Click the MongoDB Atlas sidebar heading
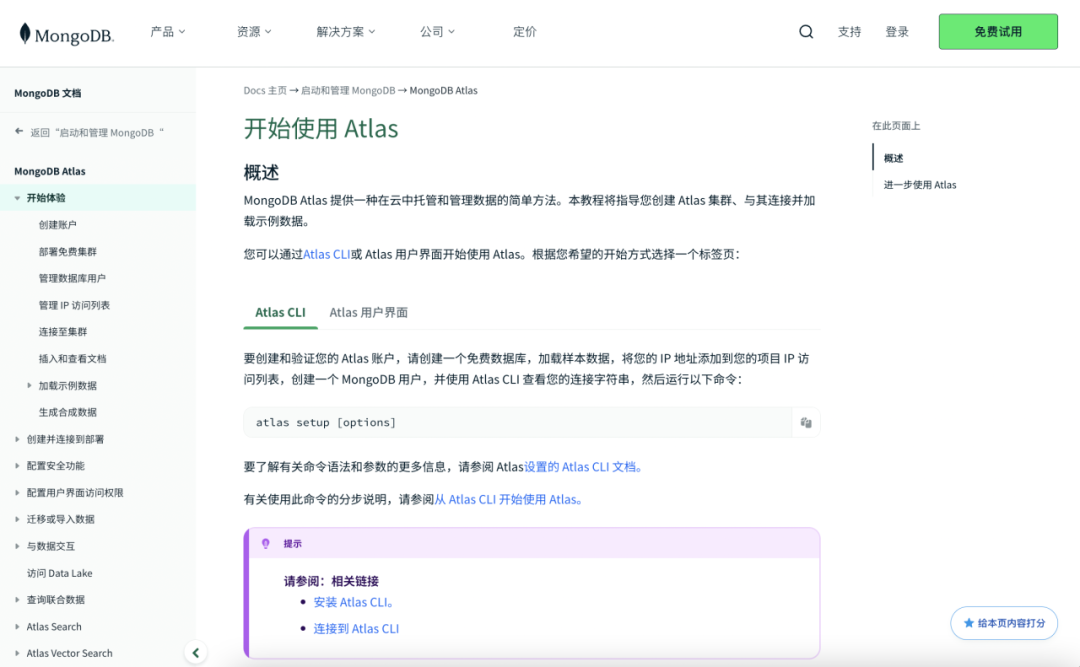The height and width of the screenshot is (667, 1080). coord(50,171)
